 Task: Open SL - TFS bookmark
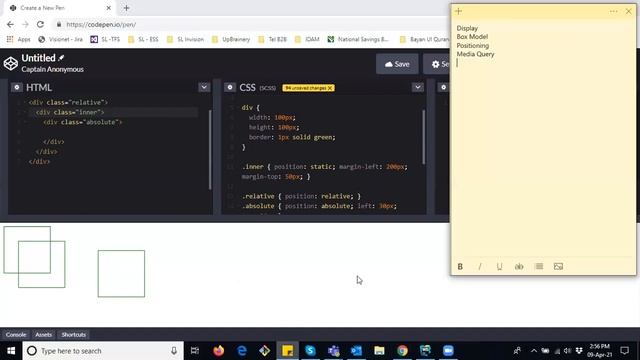(x=105, y=39)
